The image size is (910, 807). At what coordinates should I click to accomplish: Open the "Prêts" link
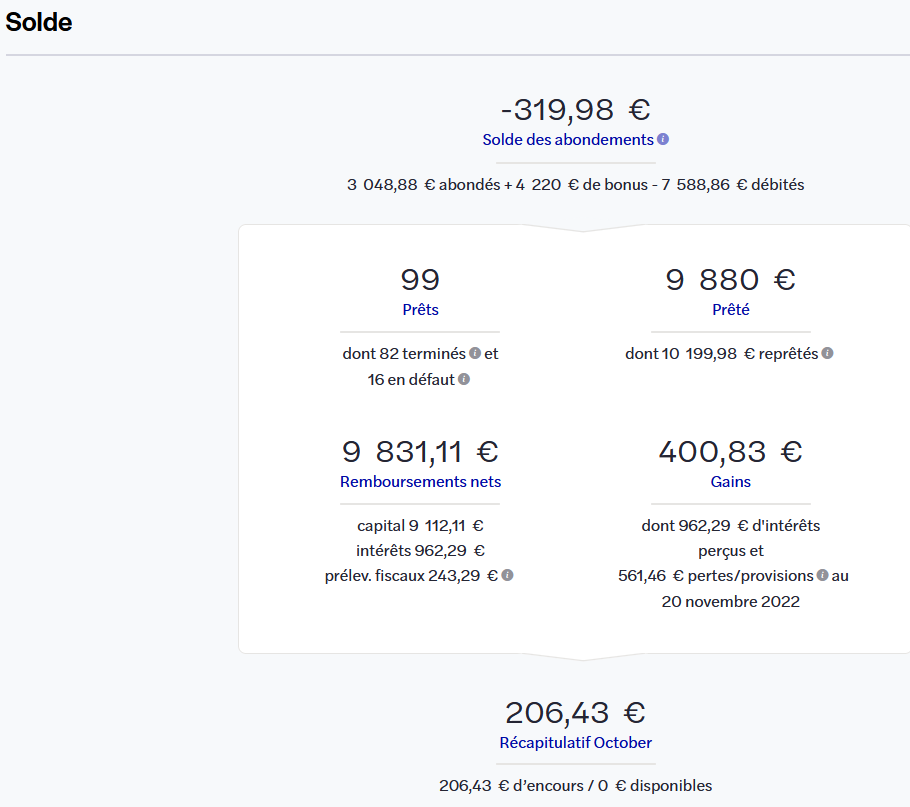(420, 310)
